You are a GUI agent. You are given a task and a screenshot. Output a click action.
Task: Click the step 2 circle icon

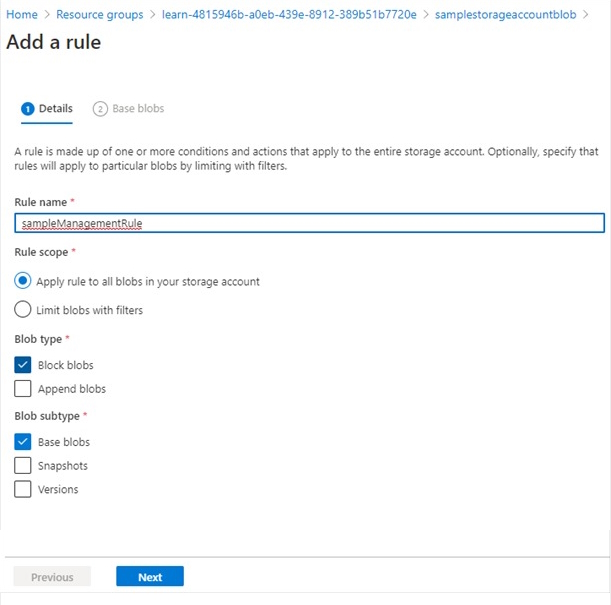pyautogui.click(x=100, y=108)
